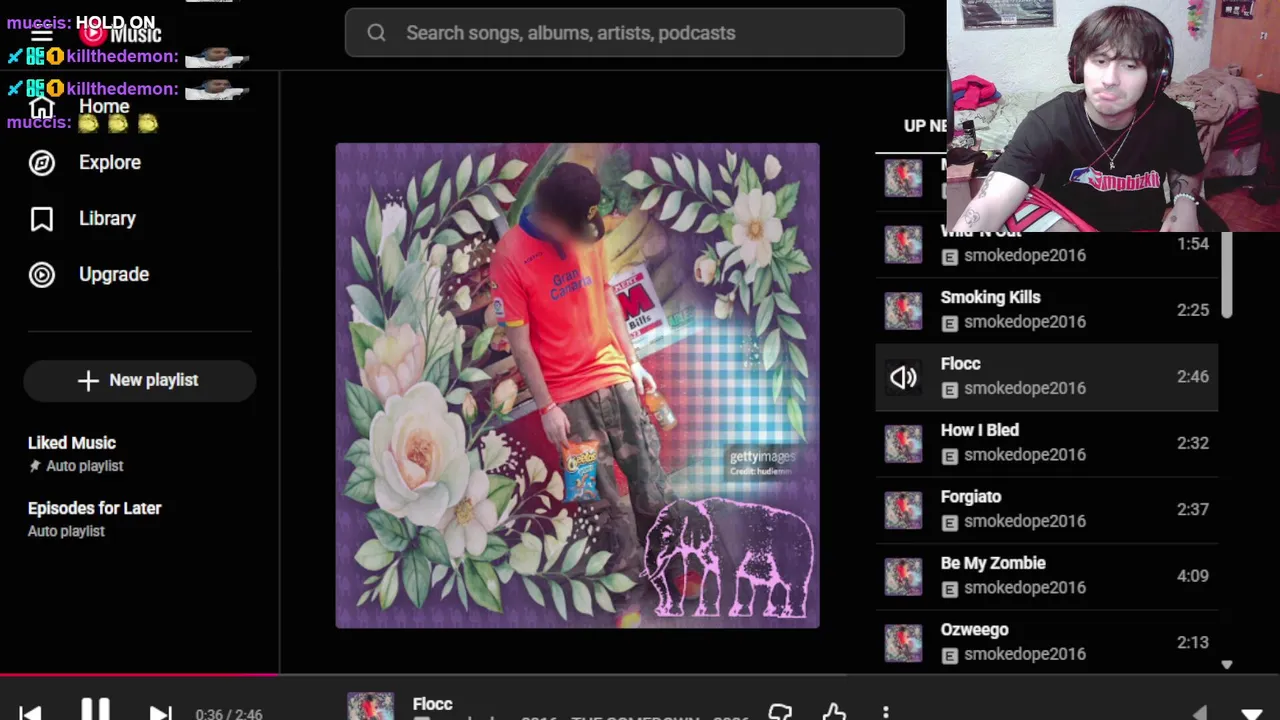This screenshot has width=1280, height=720.
Task: Open smokedope2016 artist under Smoking Kills
Action: [1025, 322]
